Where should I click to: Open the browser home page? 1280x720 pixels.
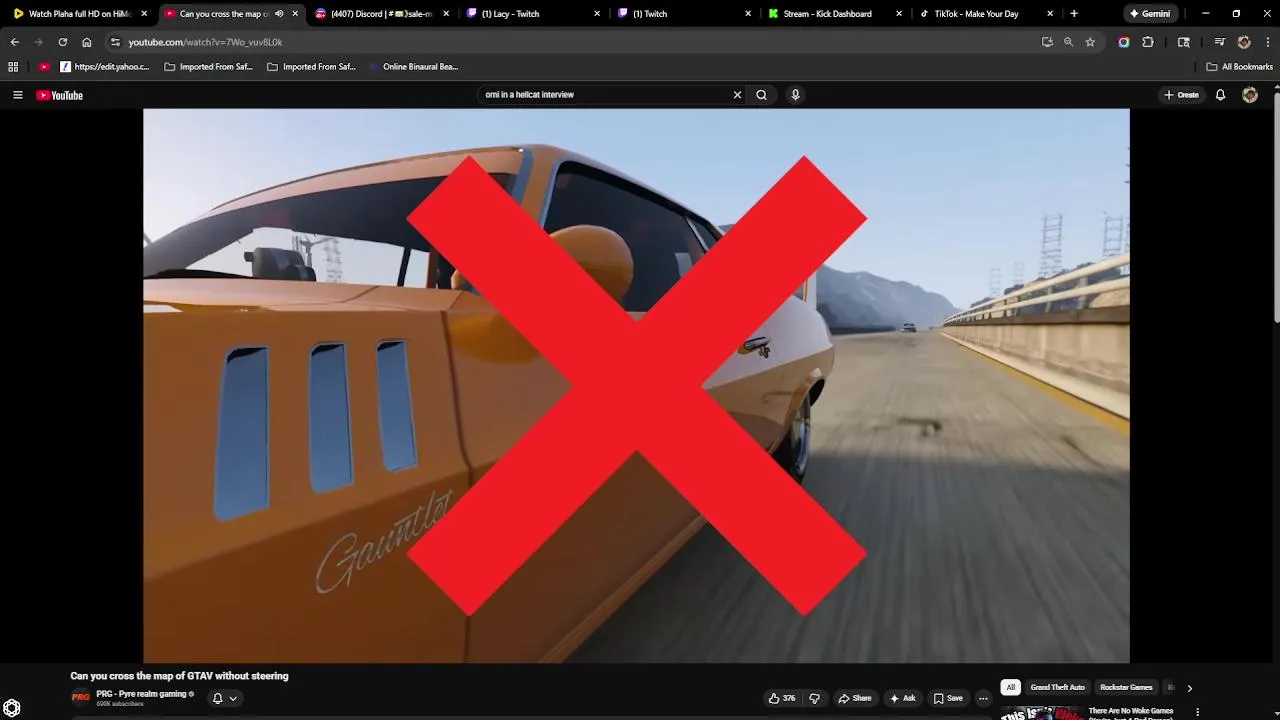(87, 42)
